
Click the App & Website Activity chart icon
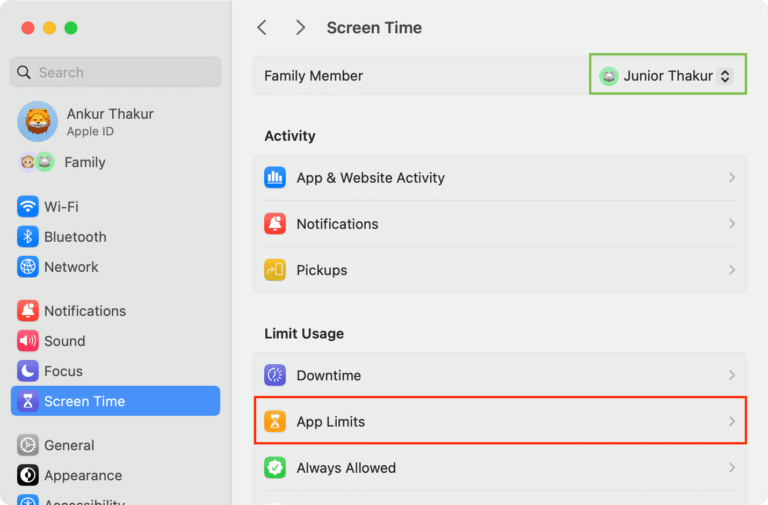click(x=275, y=177)
